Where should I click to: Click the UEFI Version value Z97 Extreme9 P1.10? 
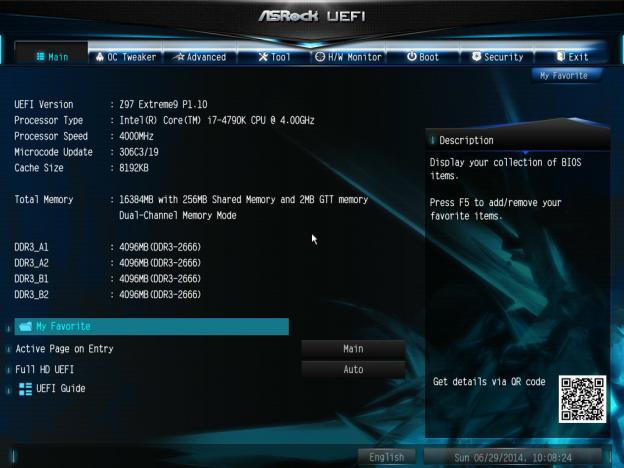(163, 105)
